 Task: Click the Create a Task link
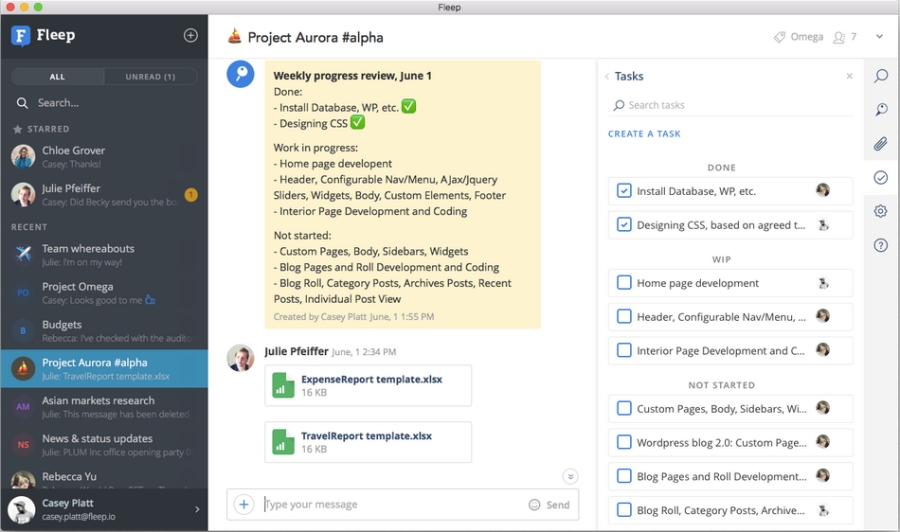644,134
